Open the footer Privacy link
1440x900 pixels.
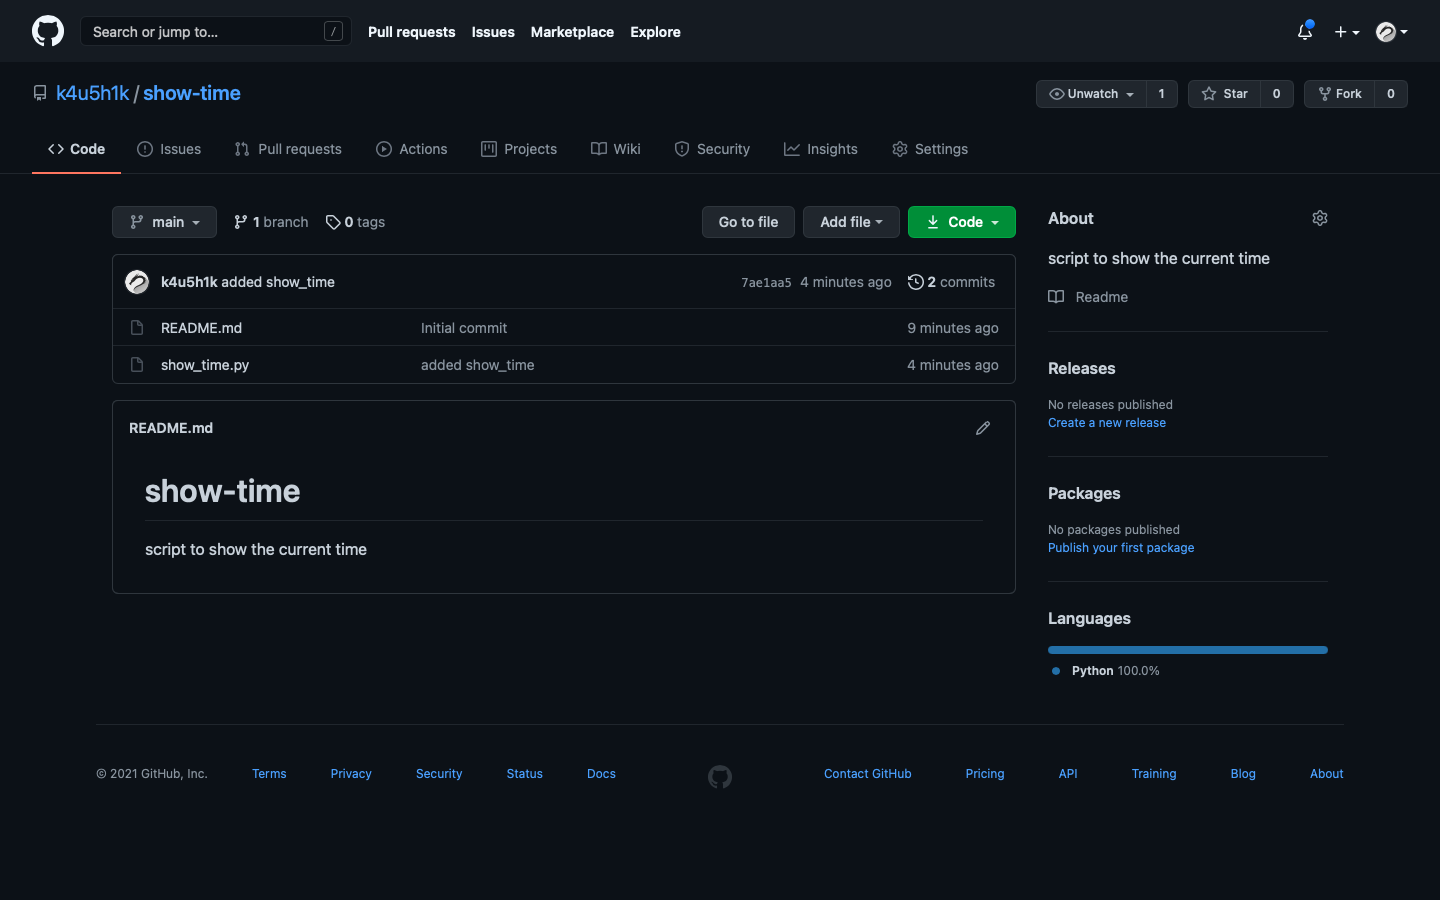coord(351,774)
